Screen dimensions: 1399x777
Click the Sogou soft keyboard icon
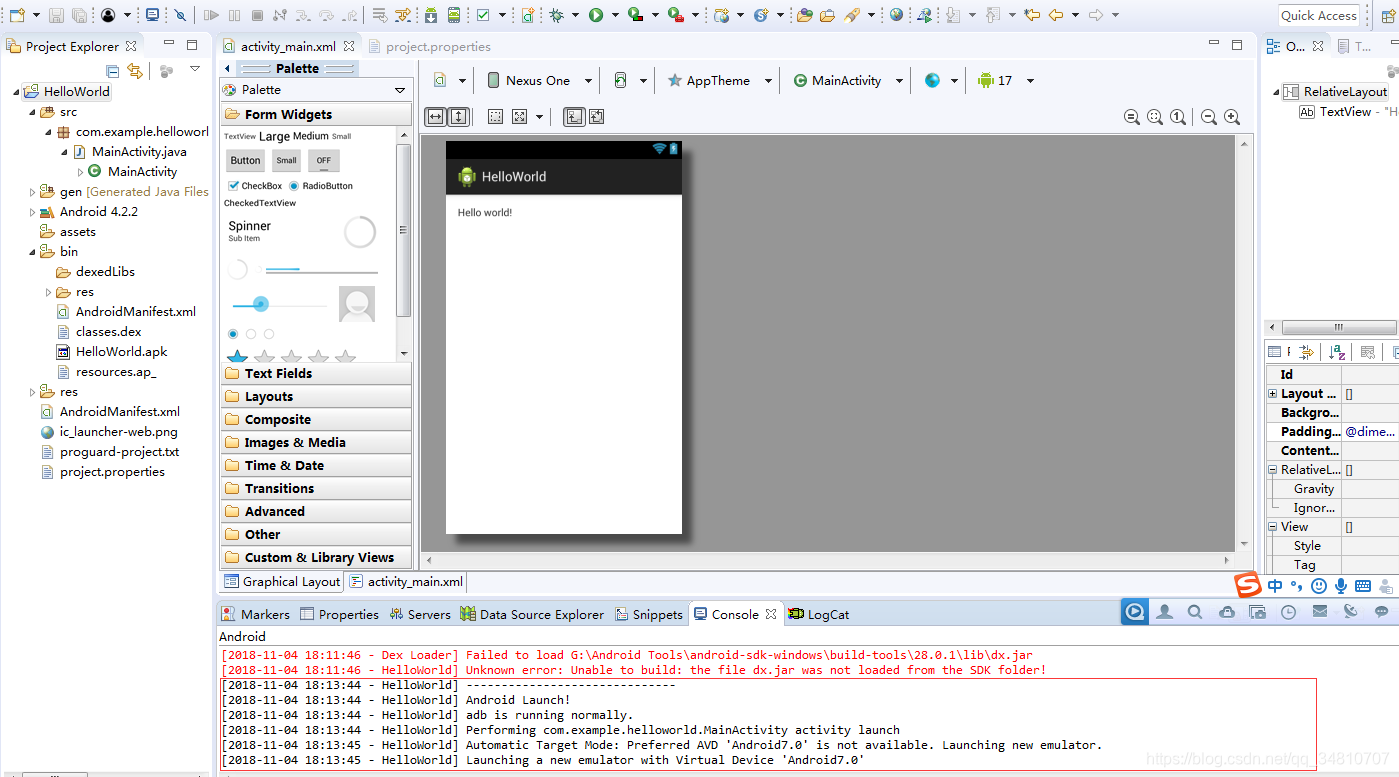click(1363, 586)
